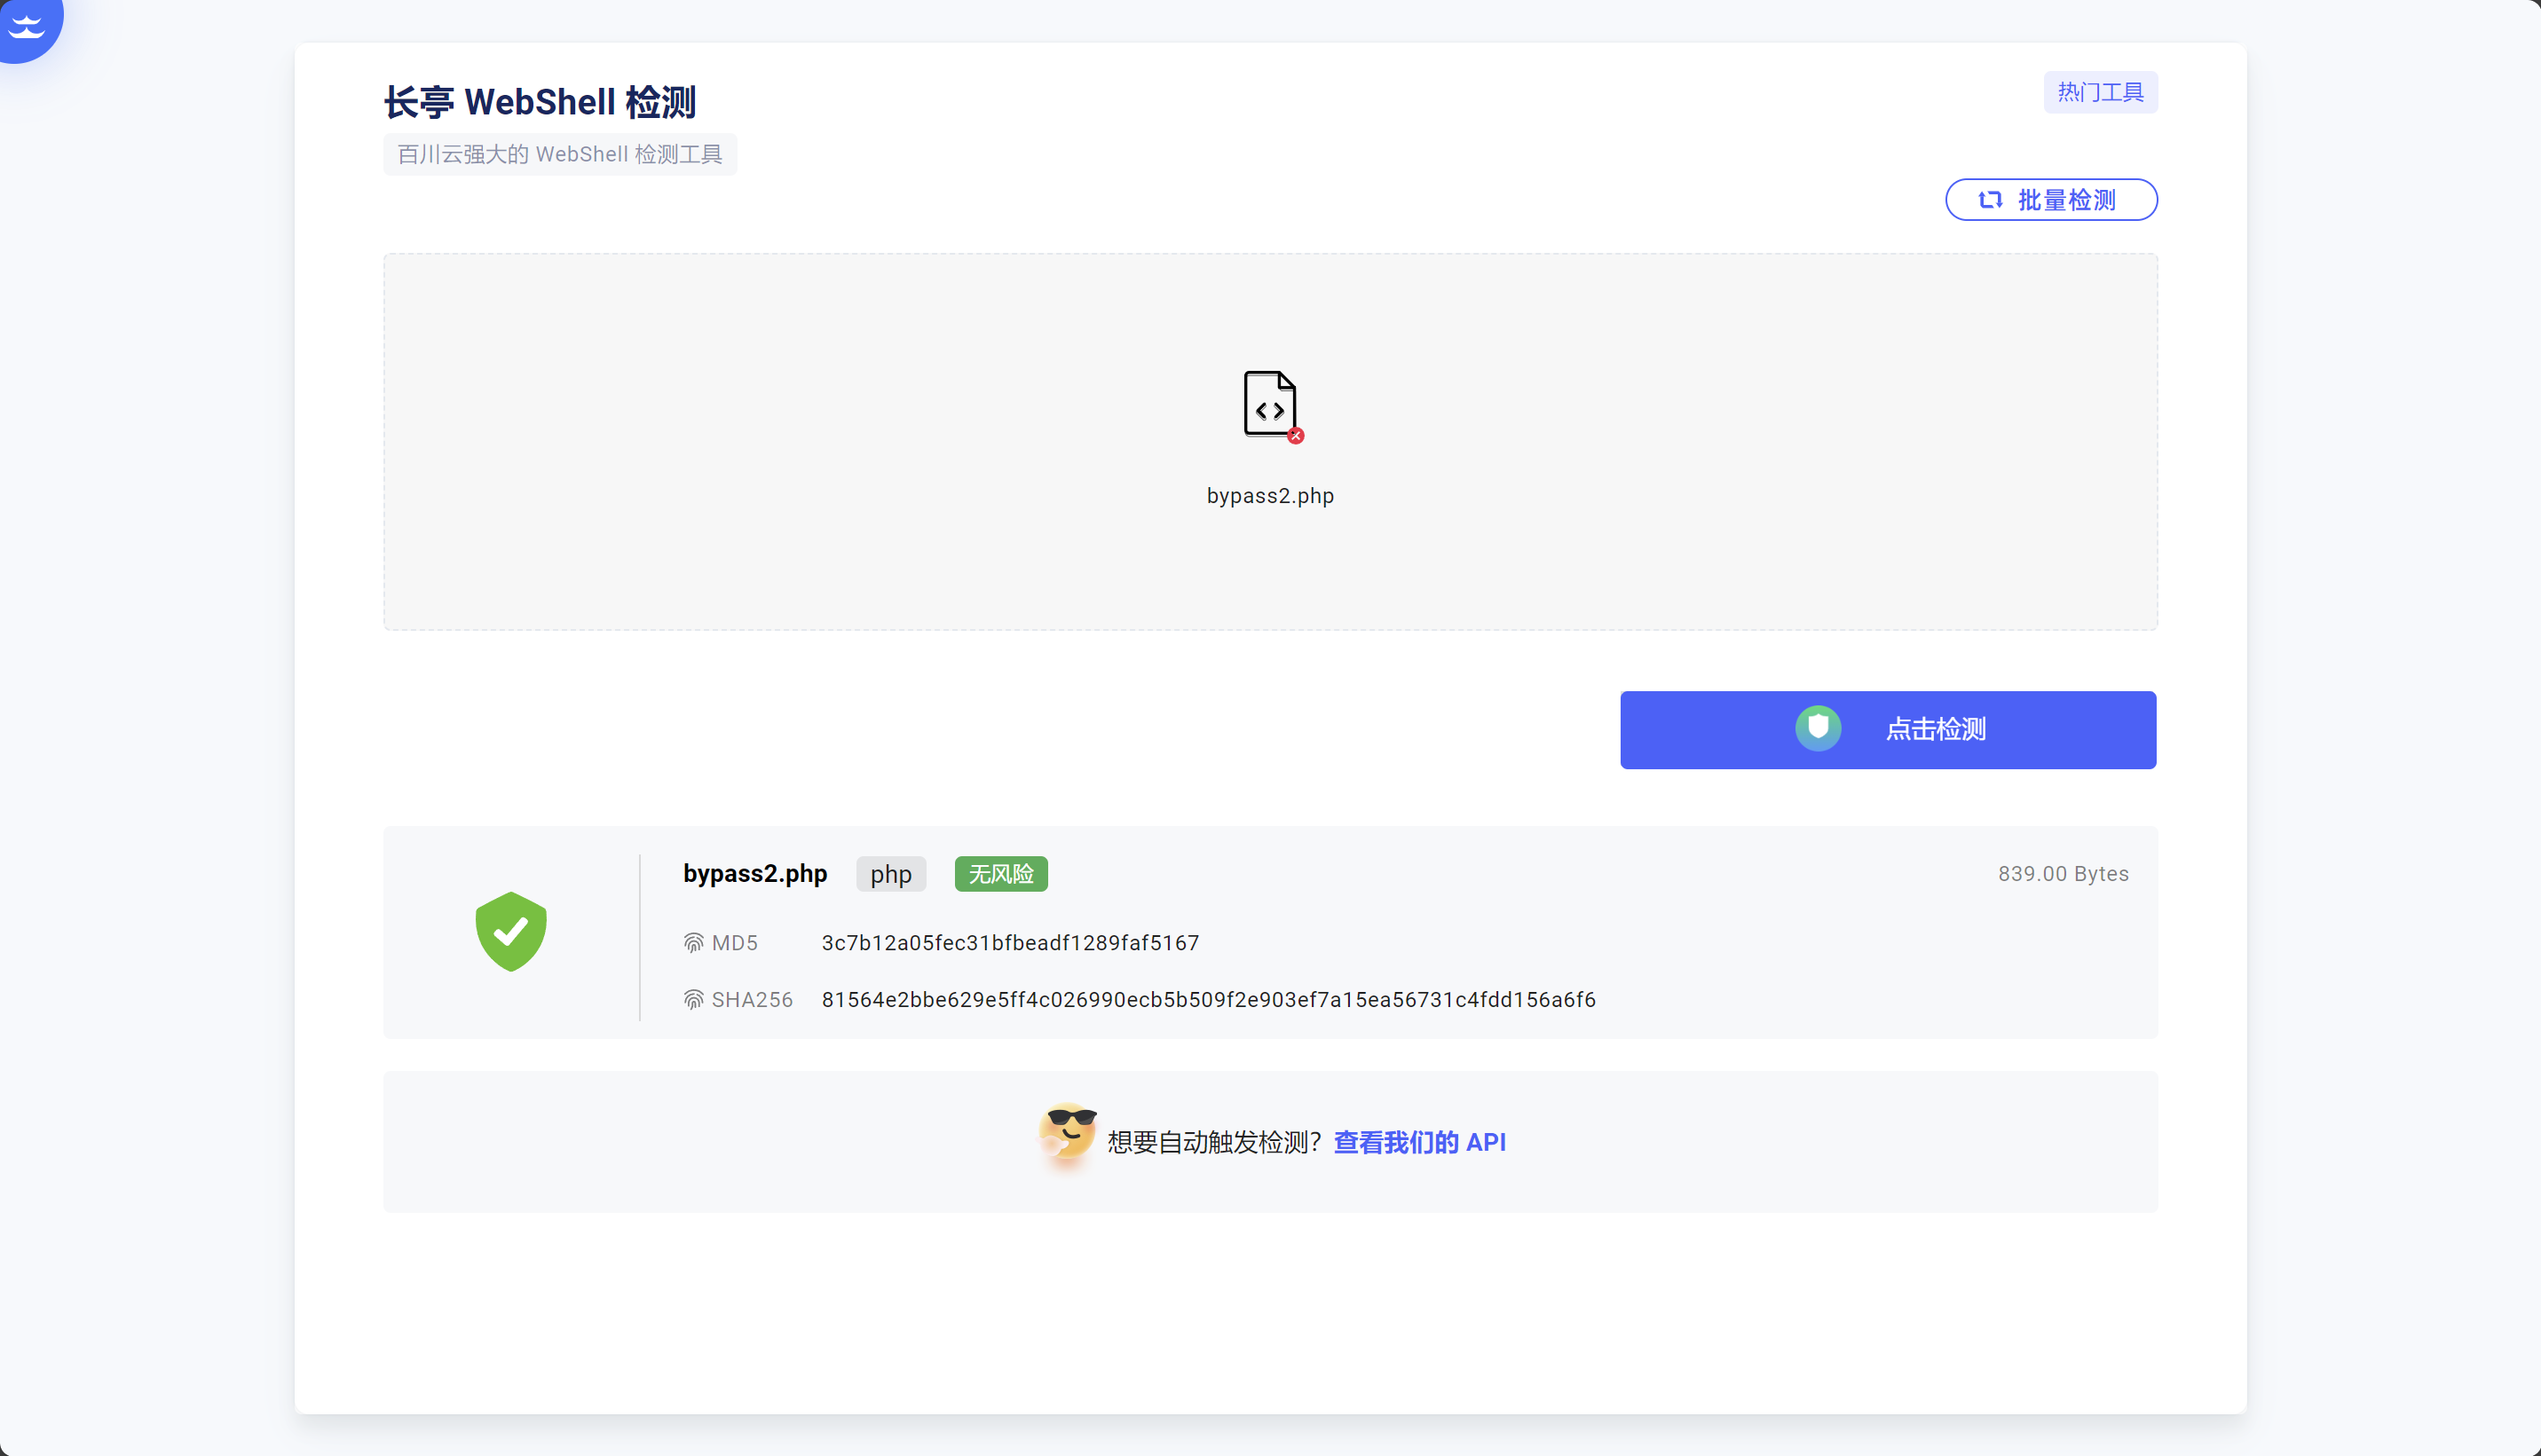Click the shield icon on detect button
2541x1456 pixels.
coord(1817,728)
